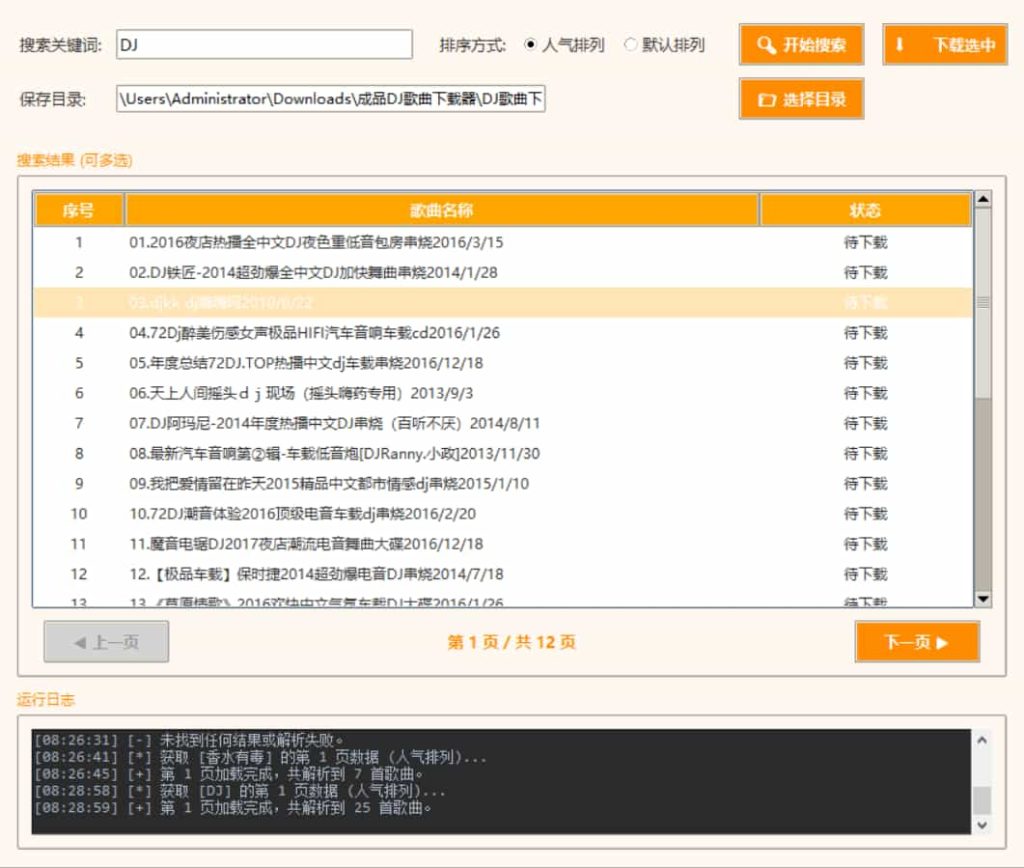Click the log panel scroll down arrow

pos(982,826)
